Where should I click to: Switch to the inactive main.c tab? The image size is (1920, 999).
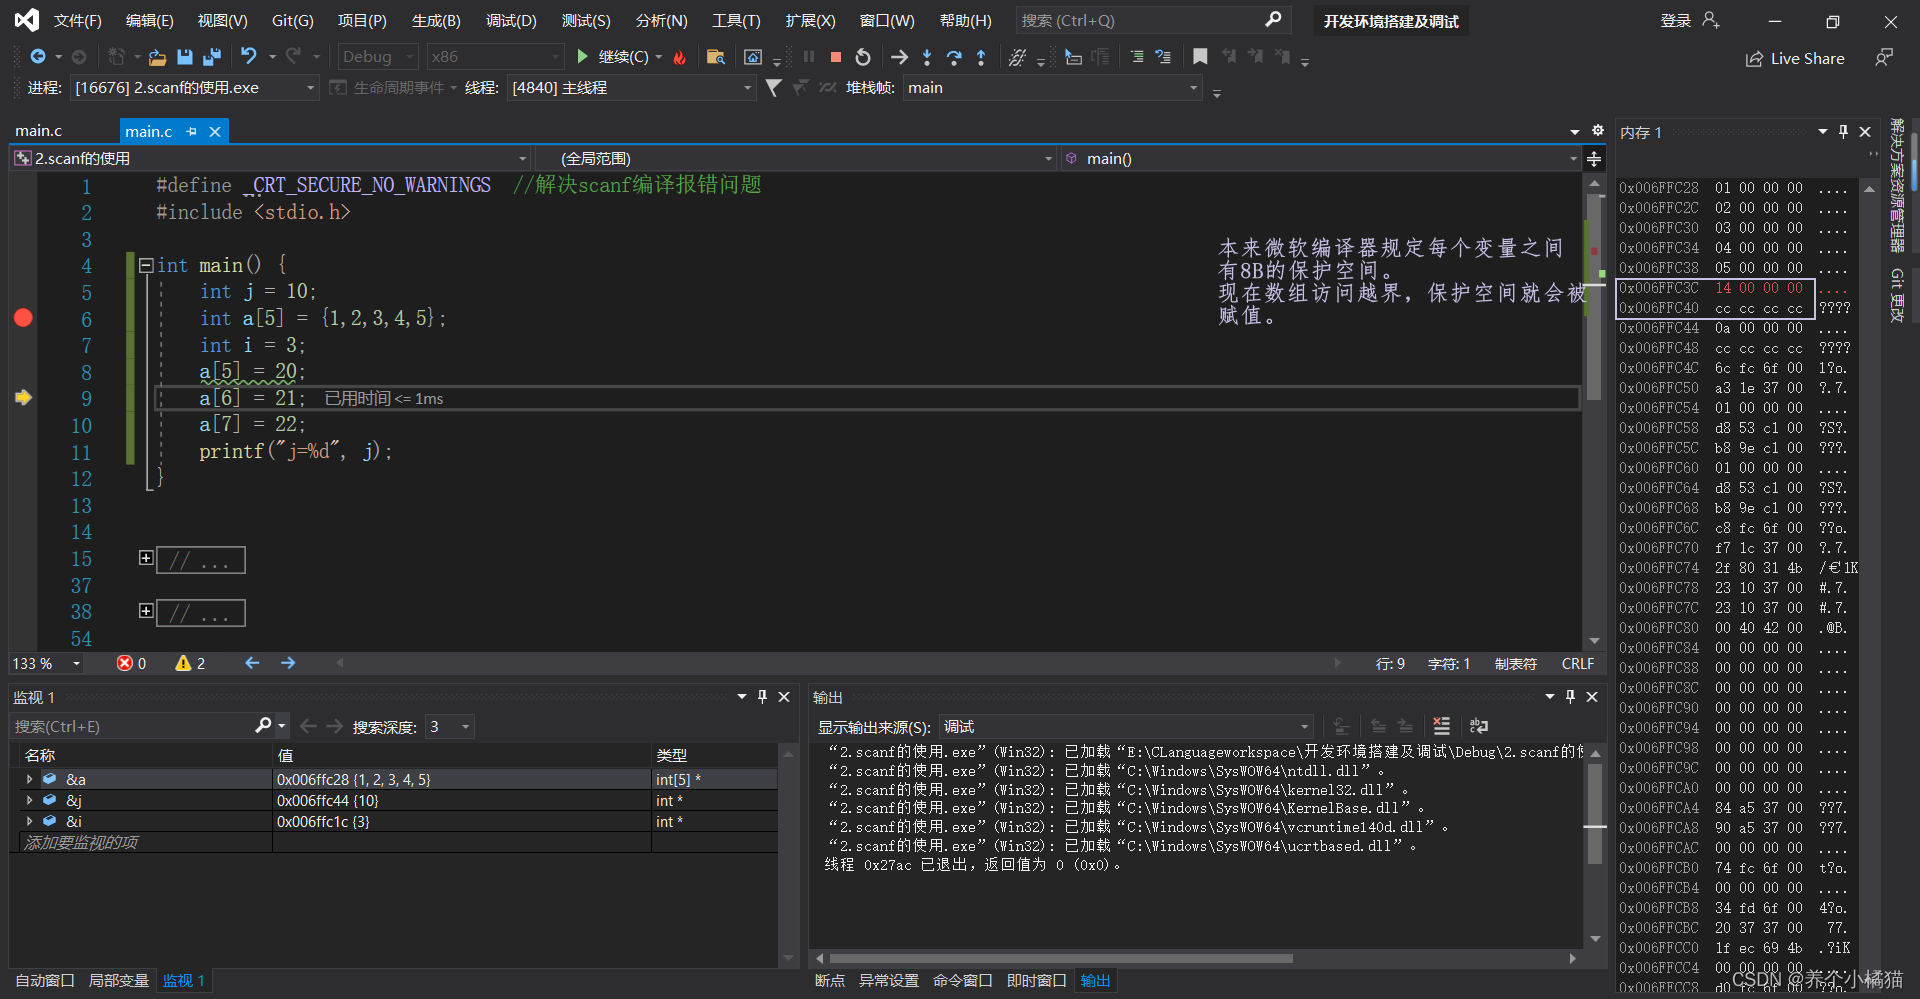(x=39, y=131)
